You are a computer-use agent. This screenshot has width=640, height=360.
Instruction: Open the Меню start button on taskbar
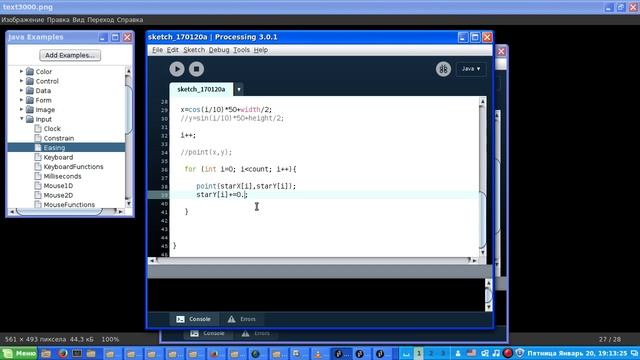click(19, 353)
